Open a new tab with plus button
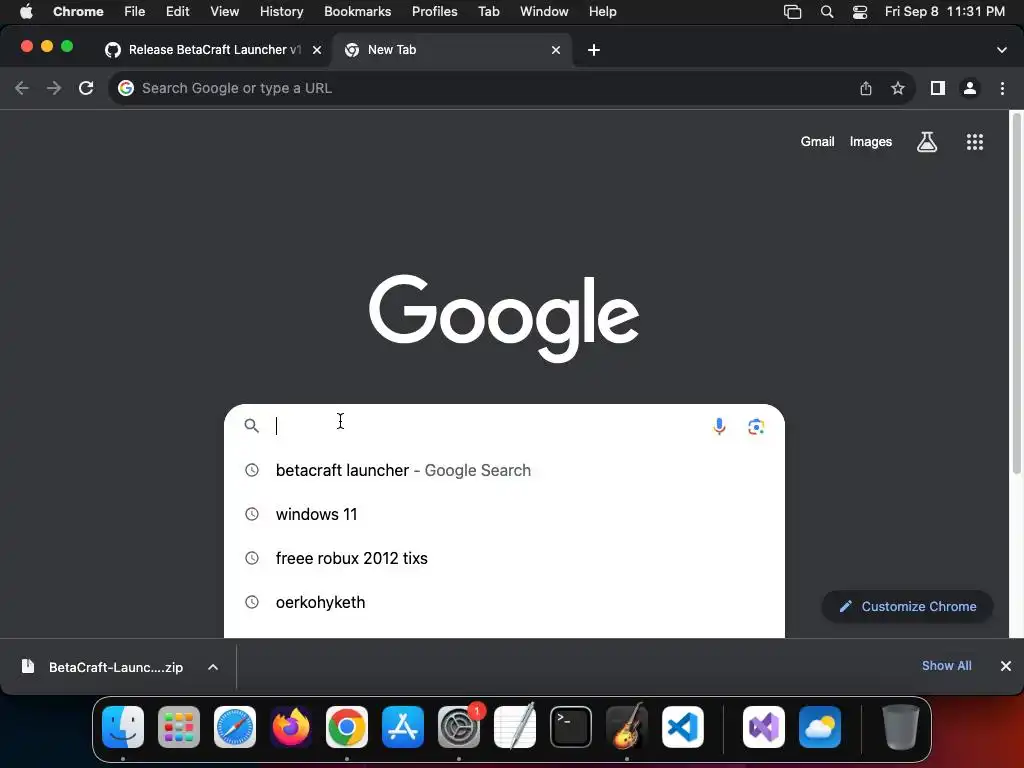 [x=594, y=50]
